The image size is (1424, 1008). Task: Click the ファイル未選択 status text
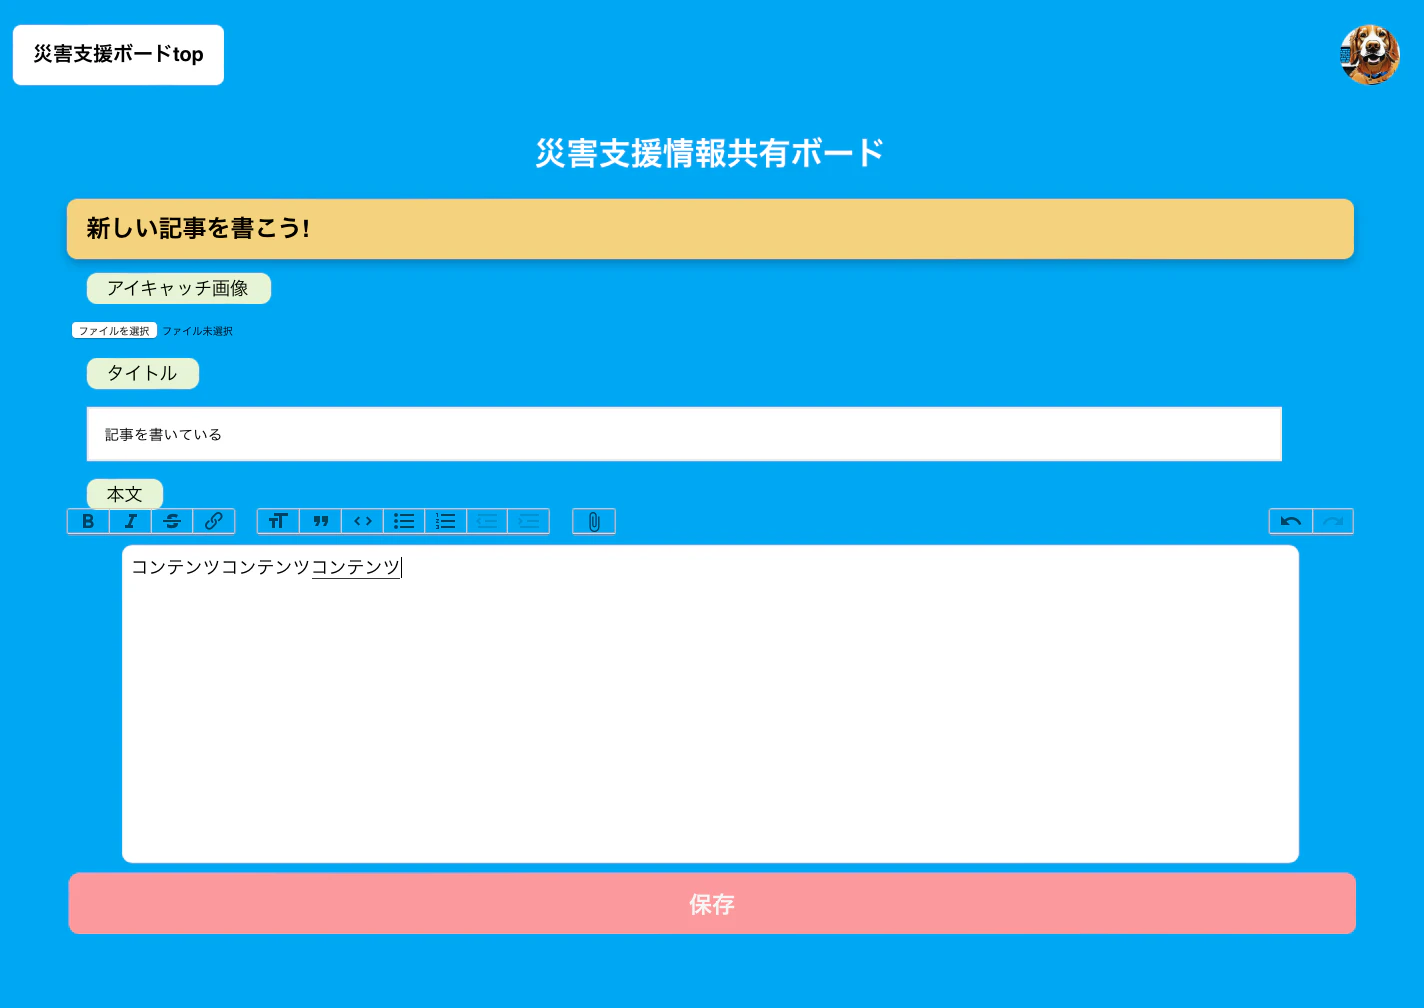pos(197,331)
